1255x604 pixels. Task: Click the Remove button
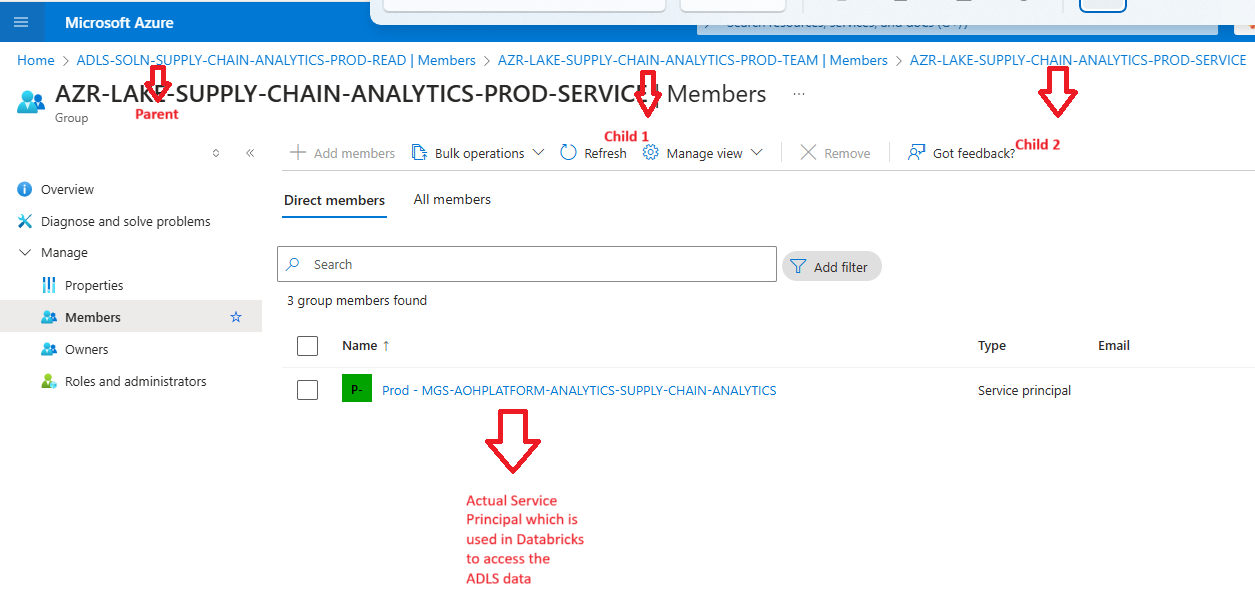point(835,153)
